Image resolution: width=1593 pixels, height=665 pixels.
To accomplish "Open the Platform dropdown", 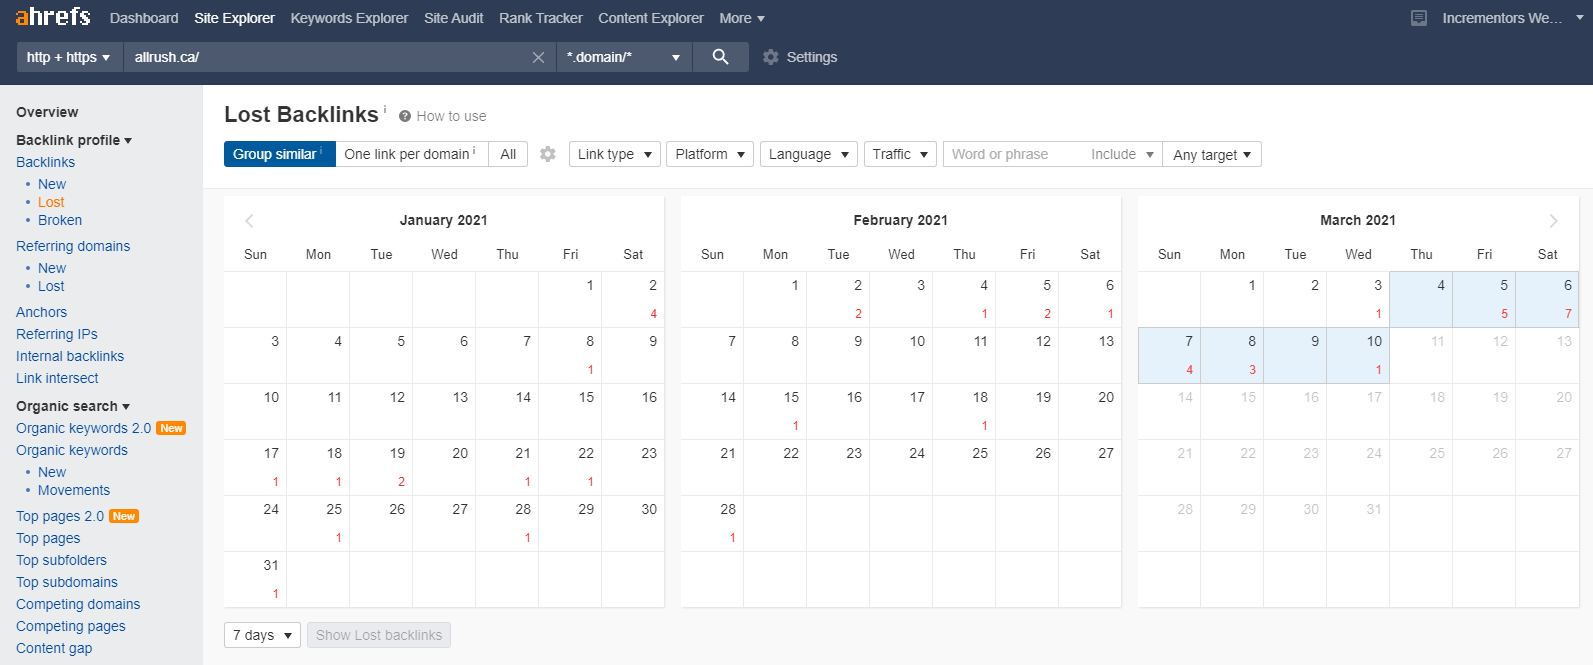I will (x=710, y=154).
